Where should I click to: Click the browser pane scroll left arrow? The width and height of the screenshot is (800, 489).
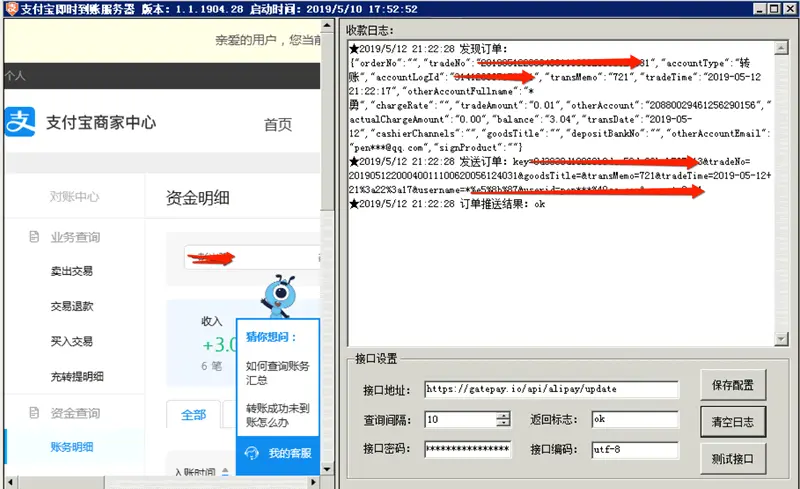pos(10,482)
